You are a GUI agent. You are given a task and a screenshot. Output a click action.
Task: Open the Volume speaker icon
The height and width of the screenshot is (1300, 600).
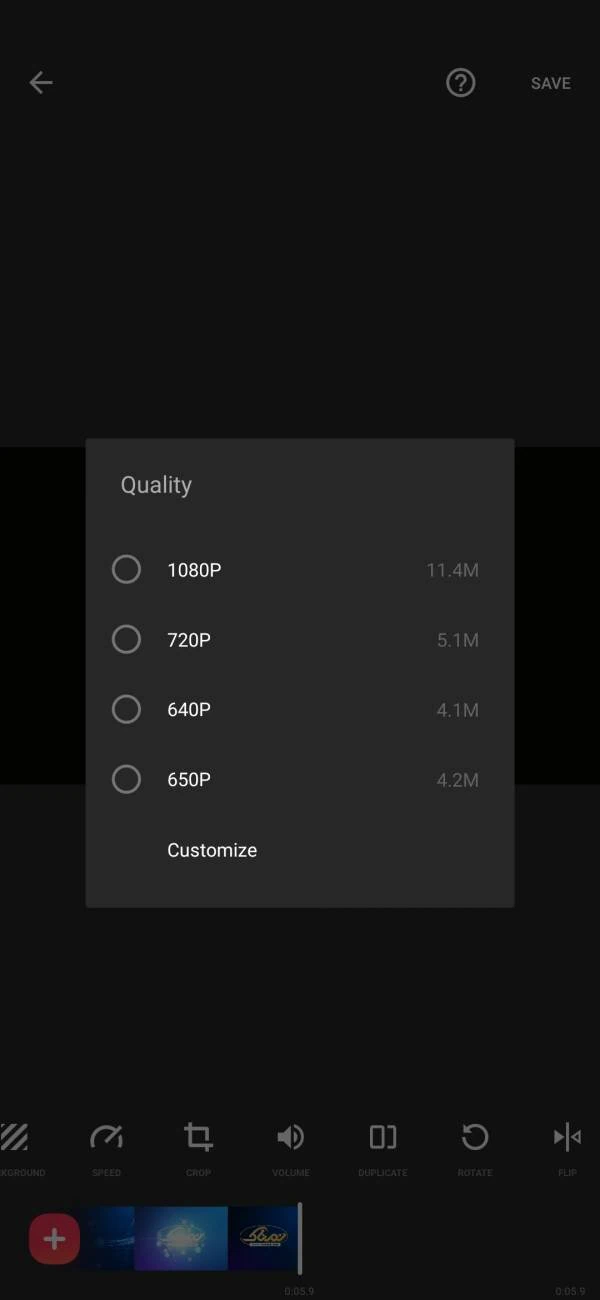[290, 1137]
